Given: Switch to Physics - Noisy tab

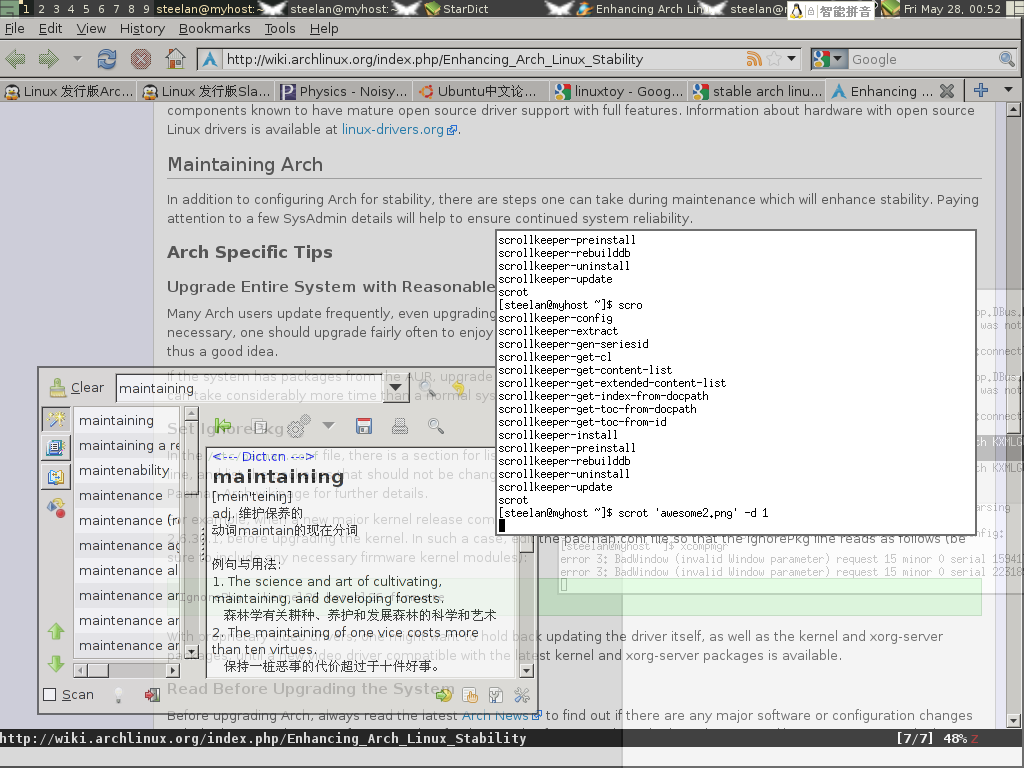Looking at the screenshot, I should [x=344, y=91].
